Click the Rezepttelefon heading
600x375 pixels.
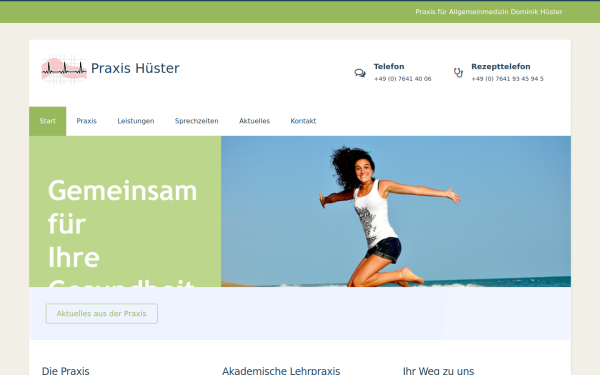coord(501,67)
